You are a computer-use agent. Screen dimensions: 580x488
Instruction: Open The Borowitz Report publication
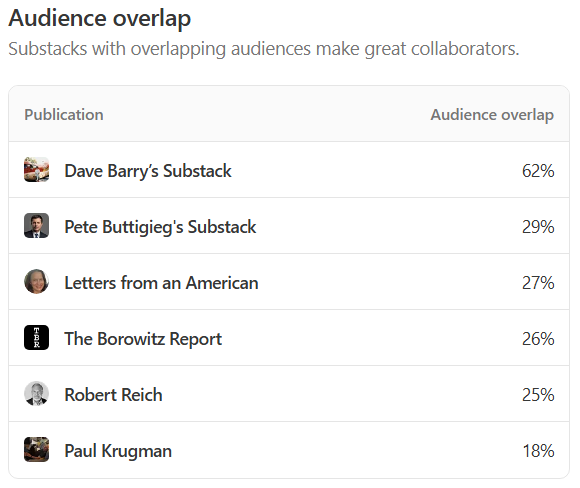[x=143, y=339]
